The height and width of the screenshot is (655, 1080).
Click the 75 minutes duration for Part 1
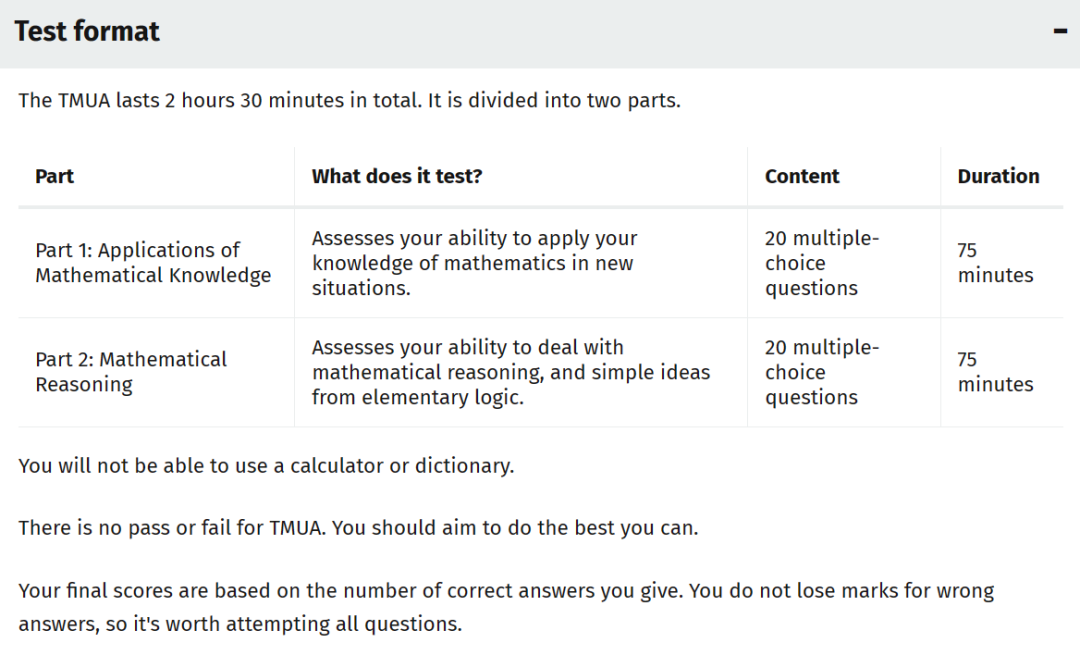(x=995, y=262)
